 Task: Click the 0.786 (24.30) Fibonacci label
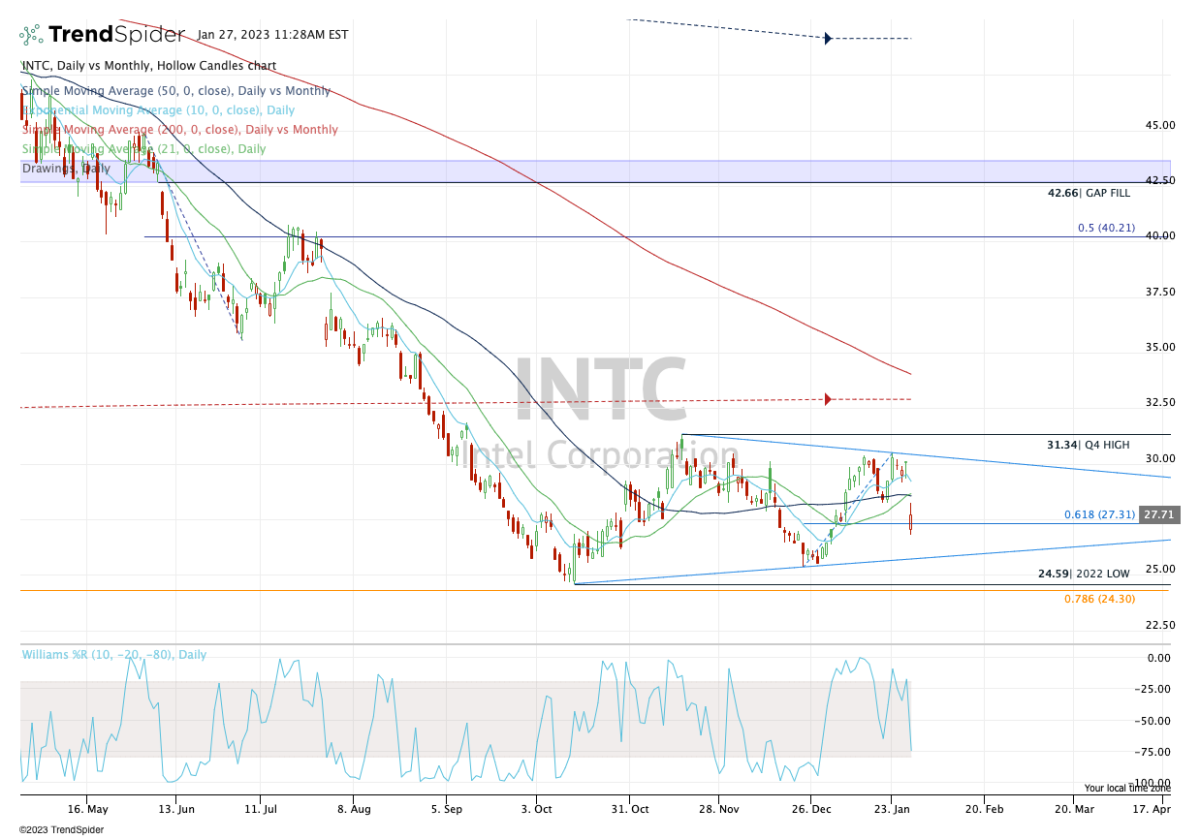click(1099, 598)
